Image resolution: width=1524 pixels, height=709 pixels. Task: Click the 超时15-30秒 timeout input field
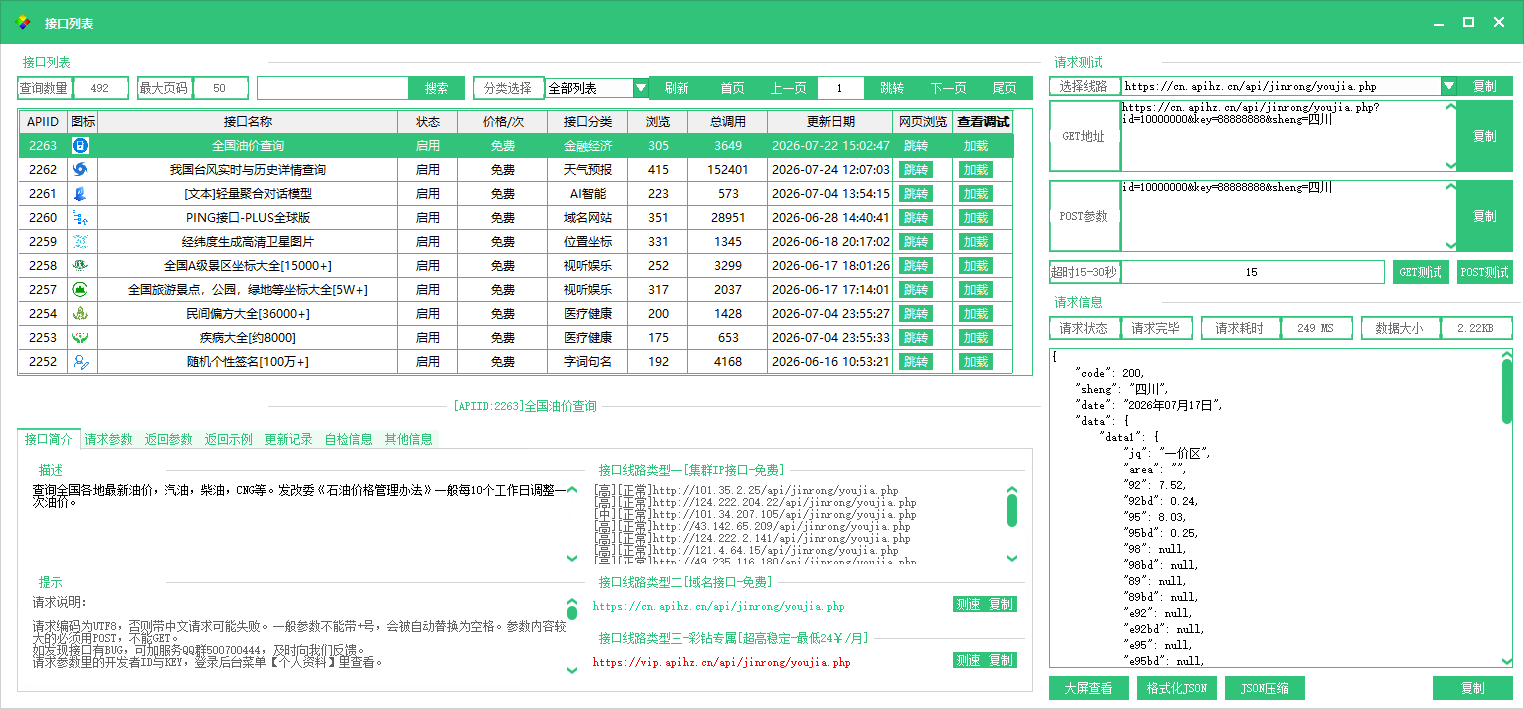tap(1252, 272)
